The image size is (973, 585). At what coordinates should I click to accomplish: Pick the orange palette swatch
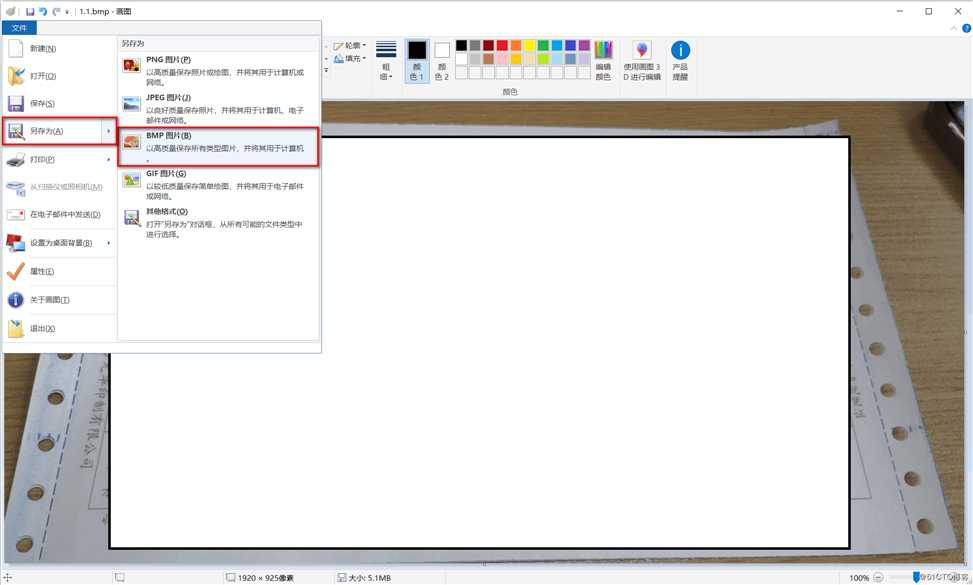click(516, 45)
